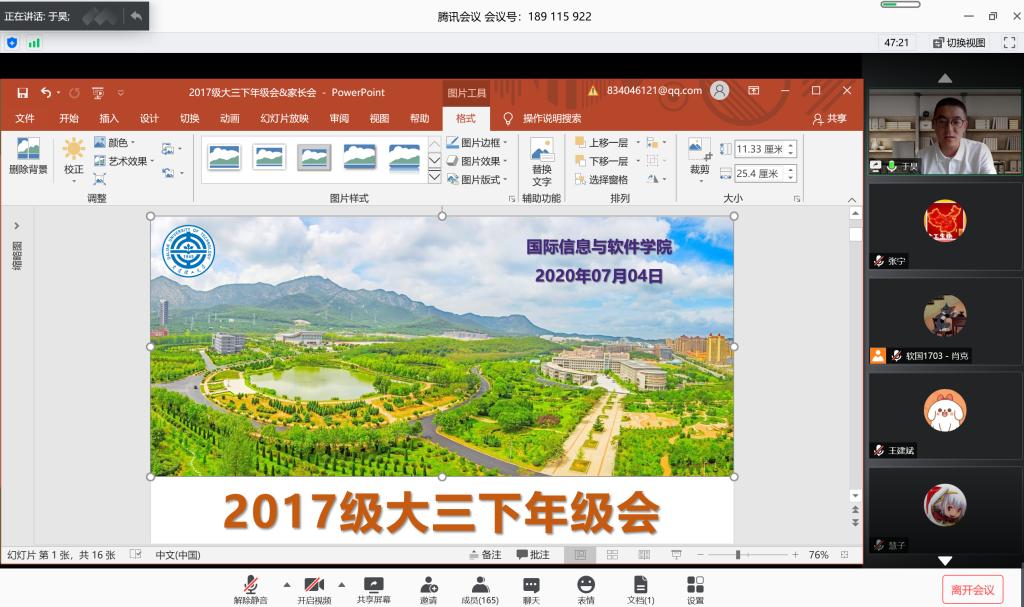This screenshot has height=607, width=1024.
Task: Switch to the 插入 ribbon tab
Action: 109,118
